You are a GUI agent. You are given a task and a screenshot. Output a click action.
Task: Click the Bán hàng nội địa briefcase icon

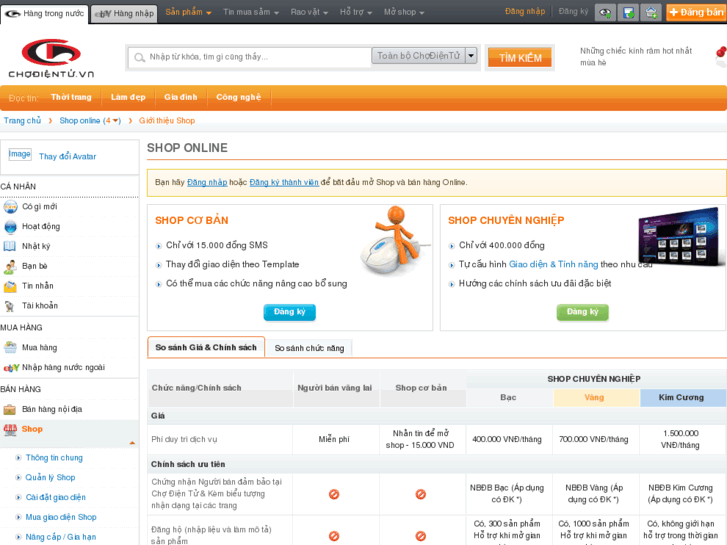(10, 410)
